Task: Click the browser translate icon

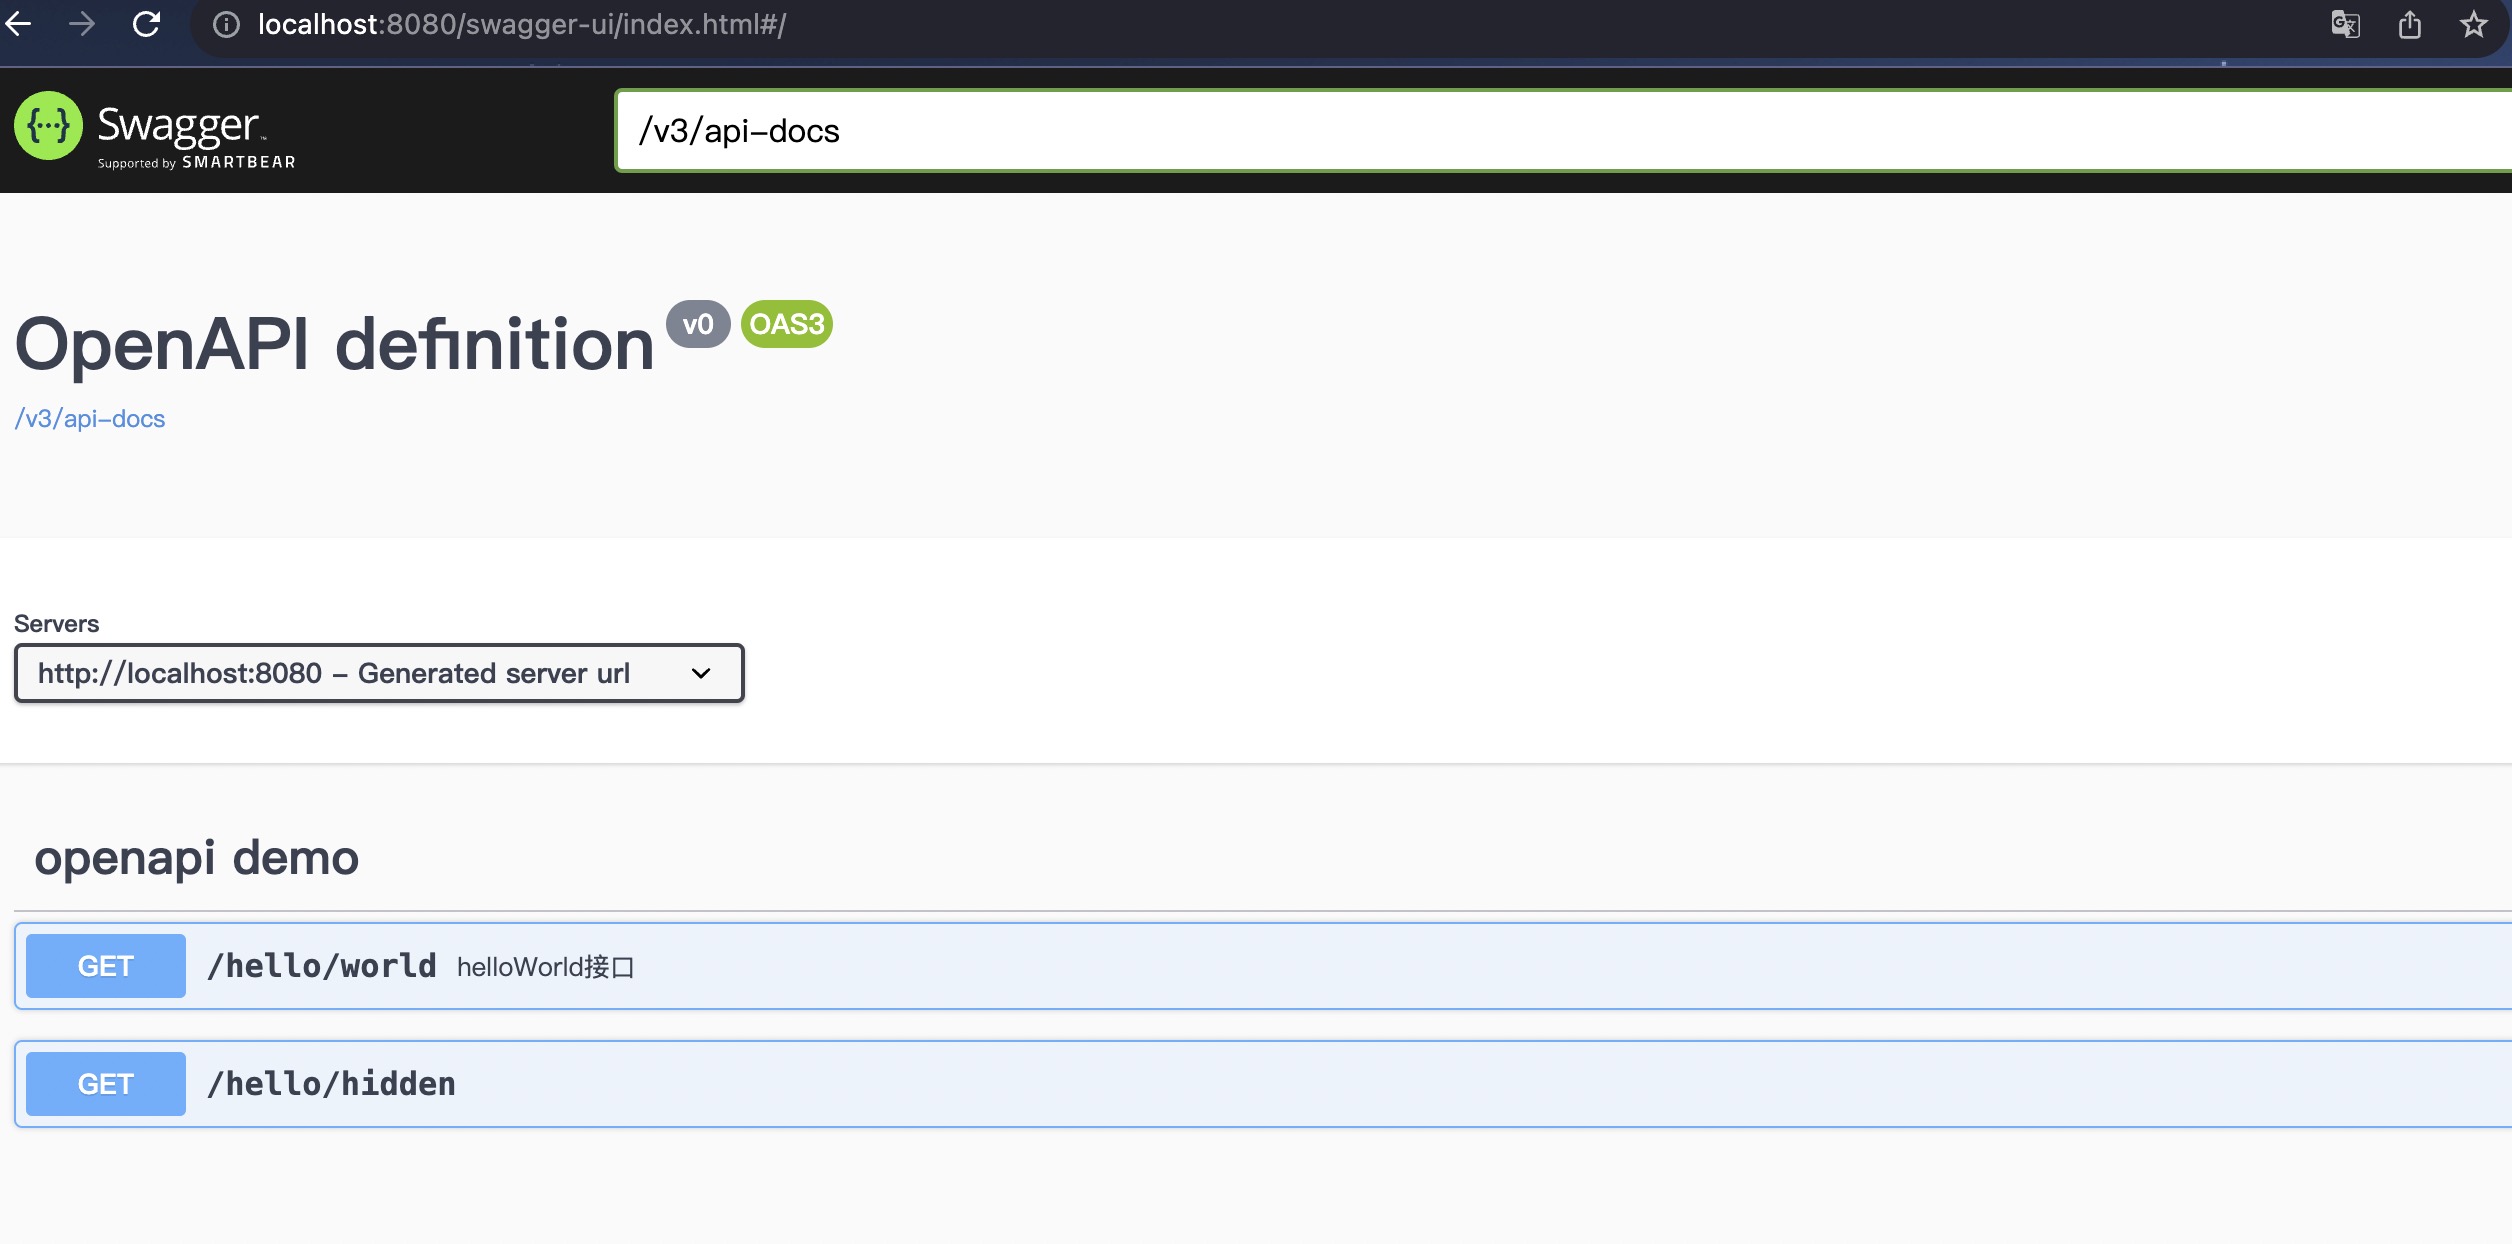Action: tap(2345, 24)
